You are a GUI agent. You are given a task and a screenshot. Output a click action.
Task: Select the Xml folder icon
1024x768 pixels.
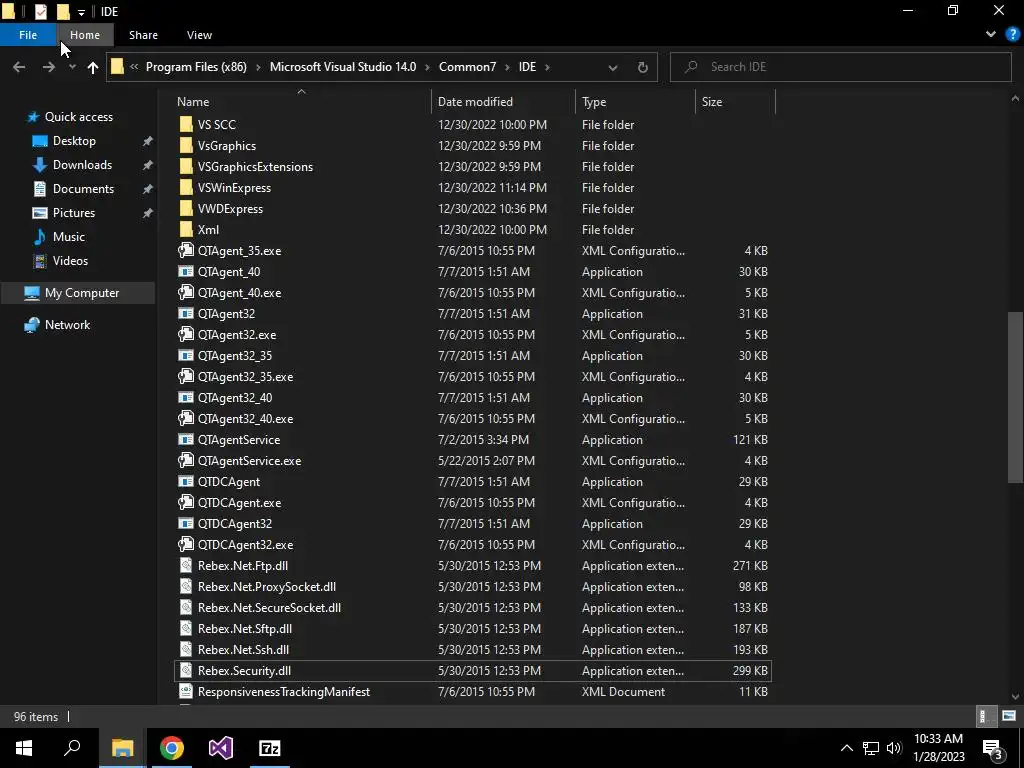coord(186,230)
